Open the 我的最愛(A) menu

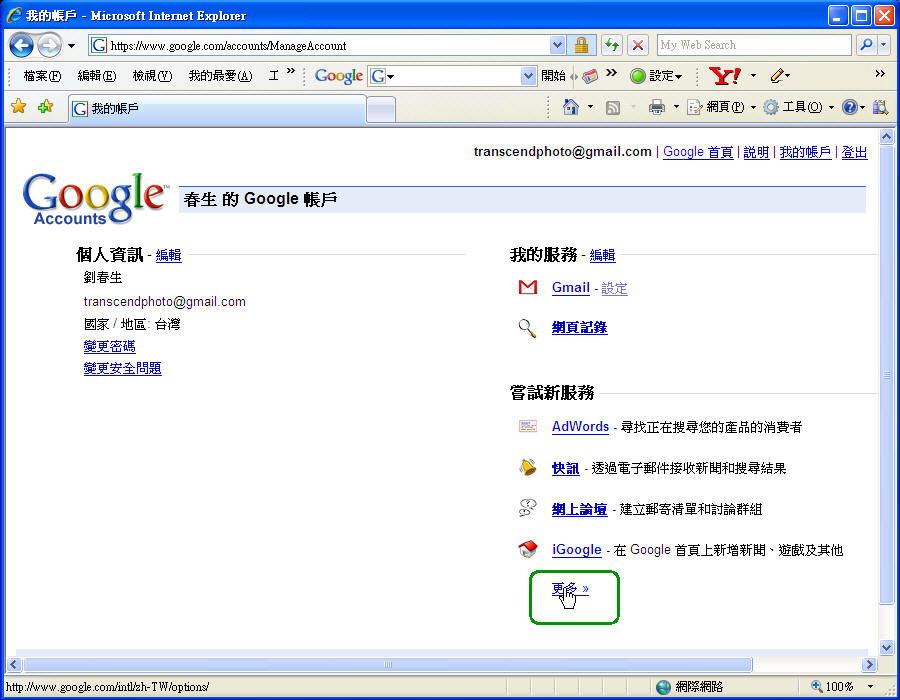(x=220, y=76)
